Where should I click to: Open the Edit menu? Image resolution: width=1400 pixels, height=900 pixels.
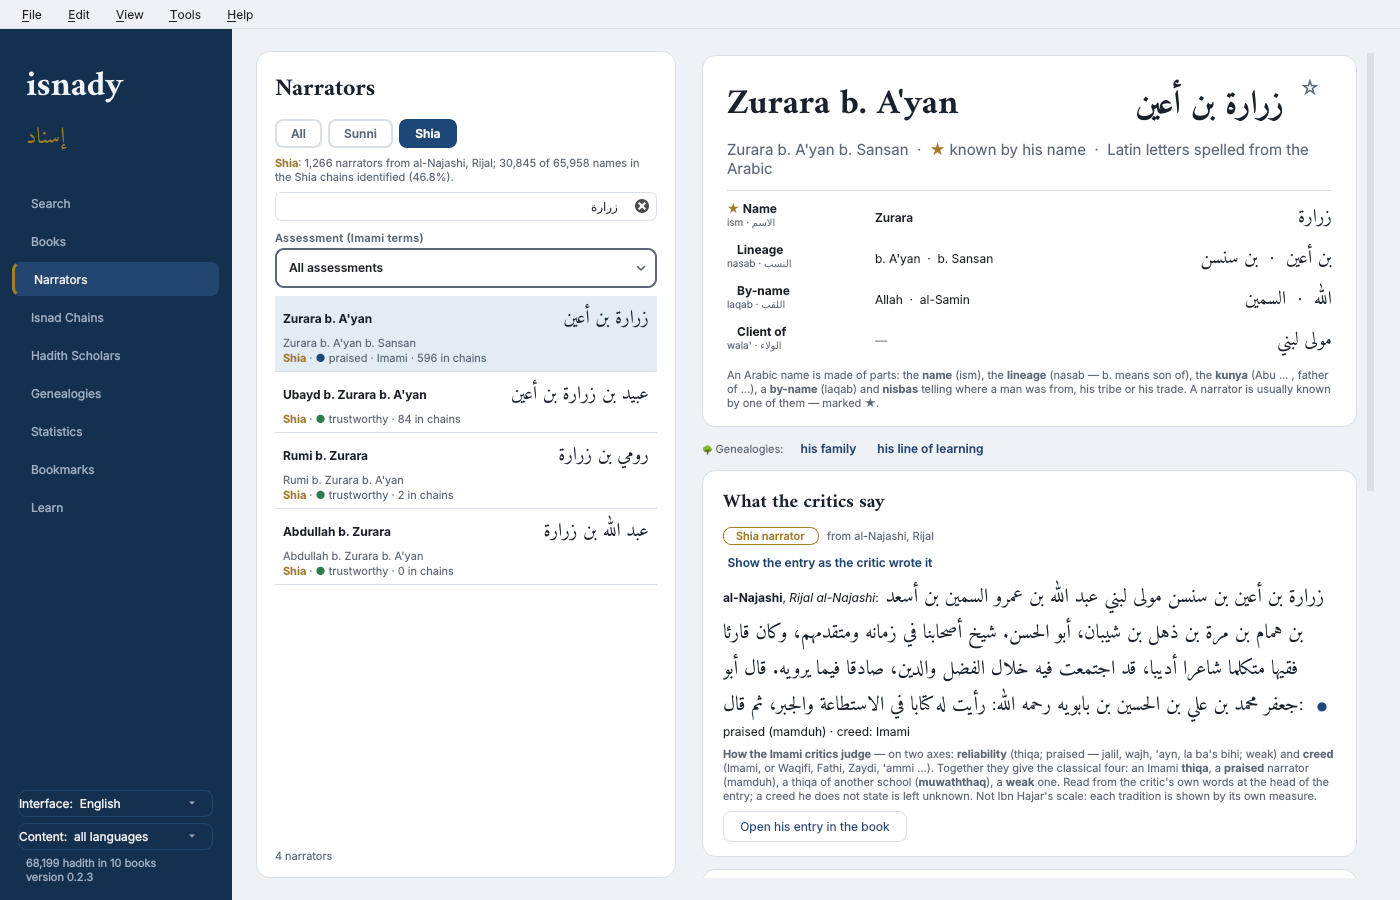[79, 15]
